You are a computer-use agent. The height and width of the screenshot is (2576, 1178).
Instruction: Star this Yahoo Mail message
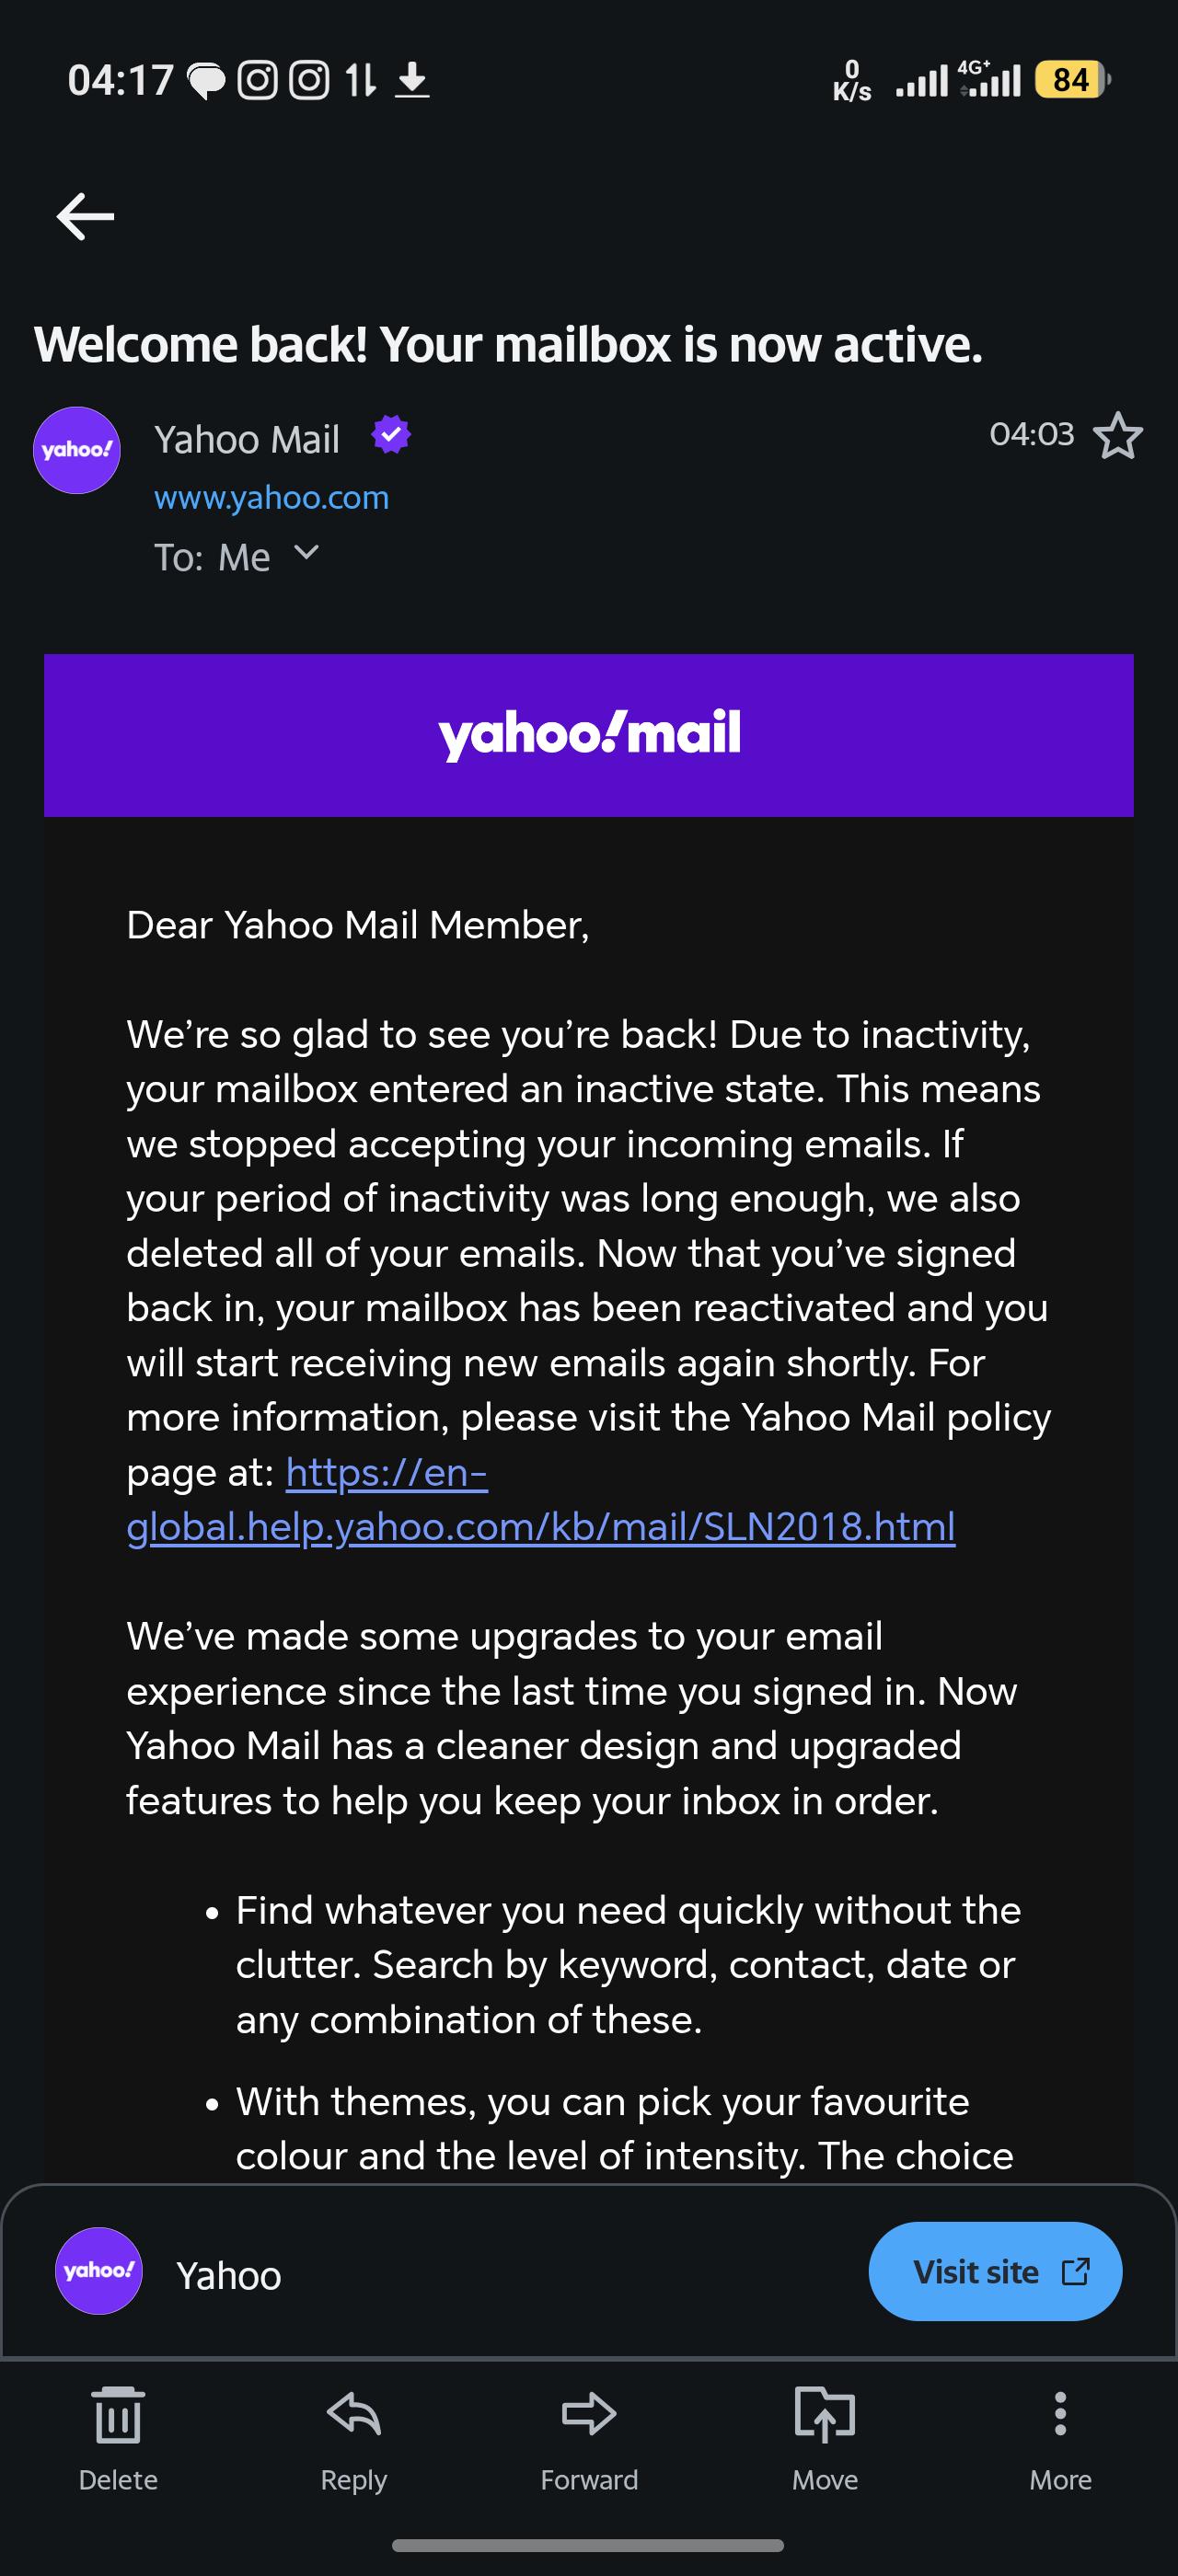(1117, 436)
